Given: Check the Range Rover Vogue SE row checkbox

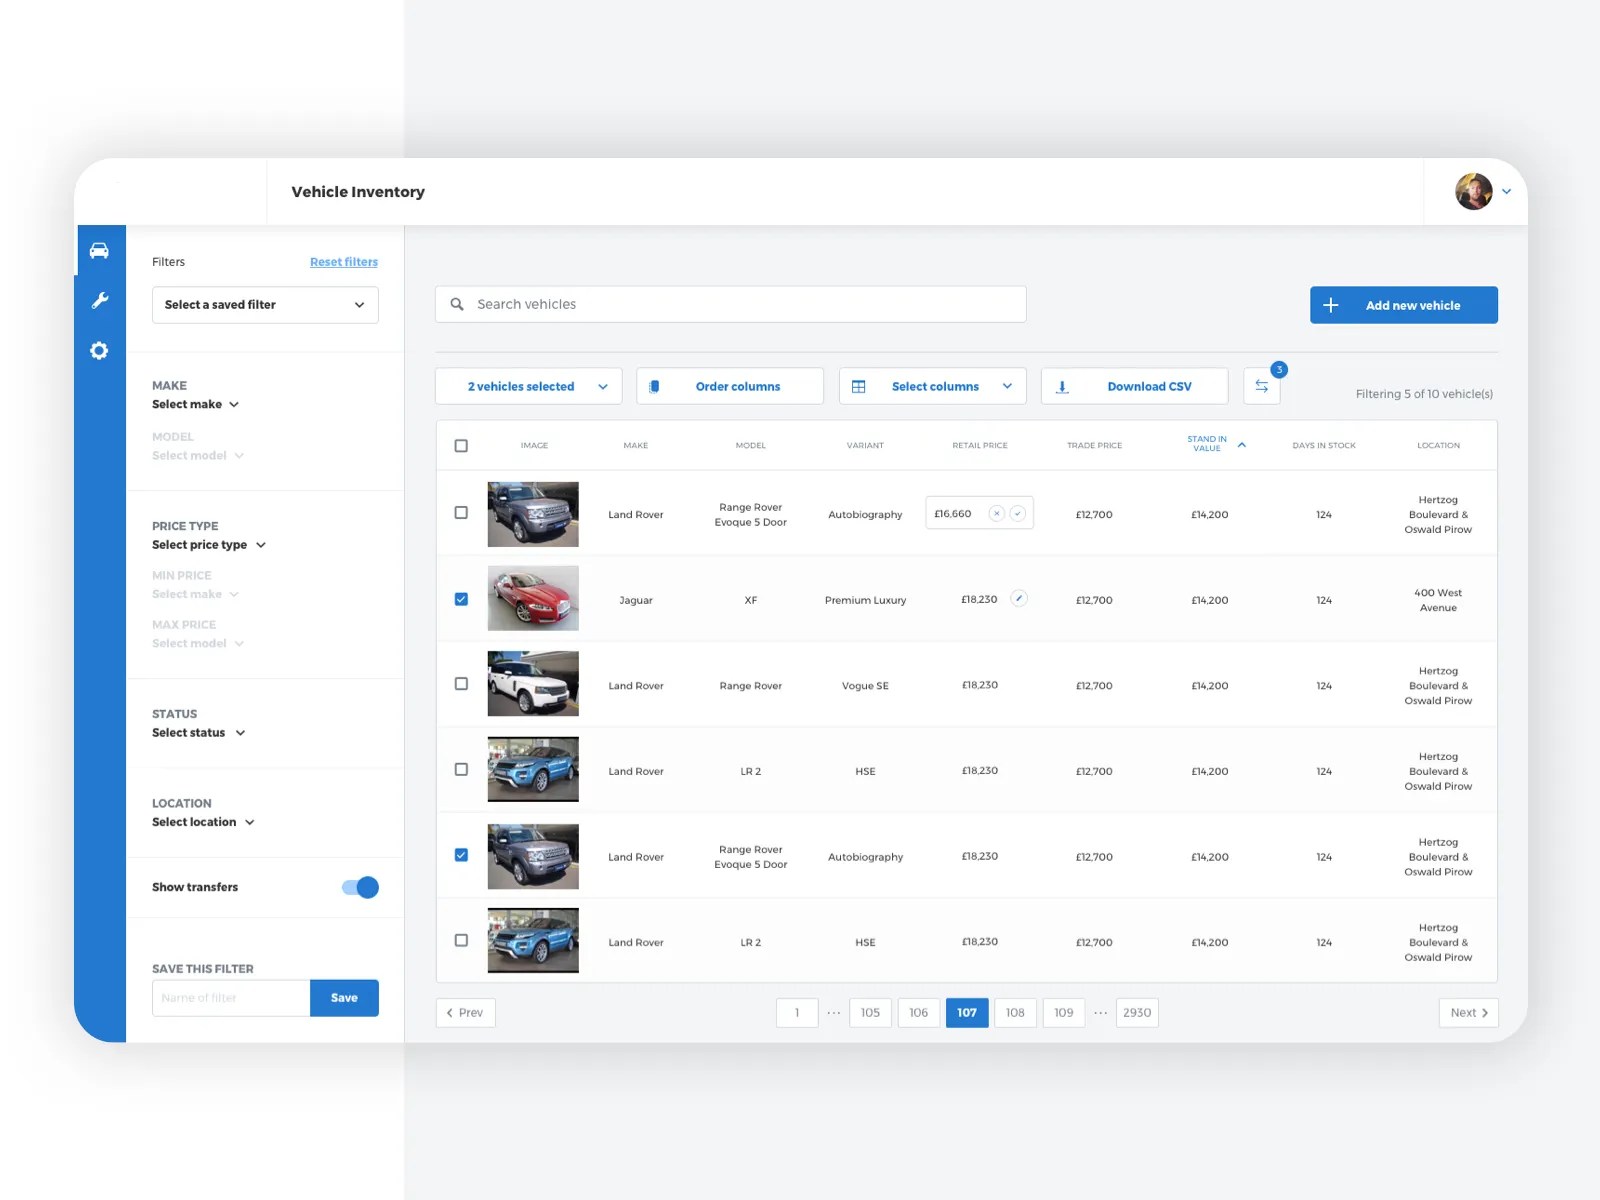Looking at the screenshot, I should click(461, 684).
